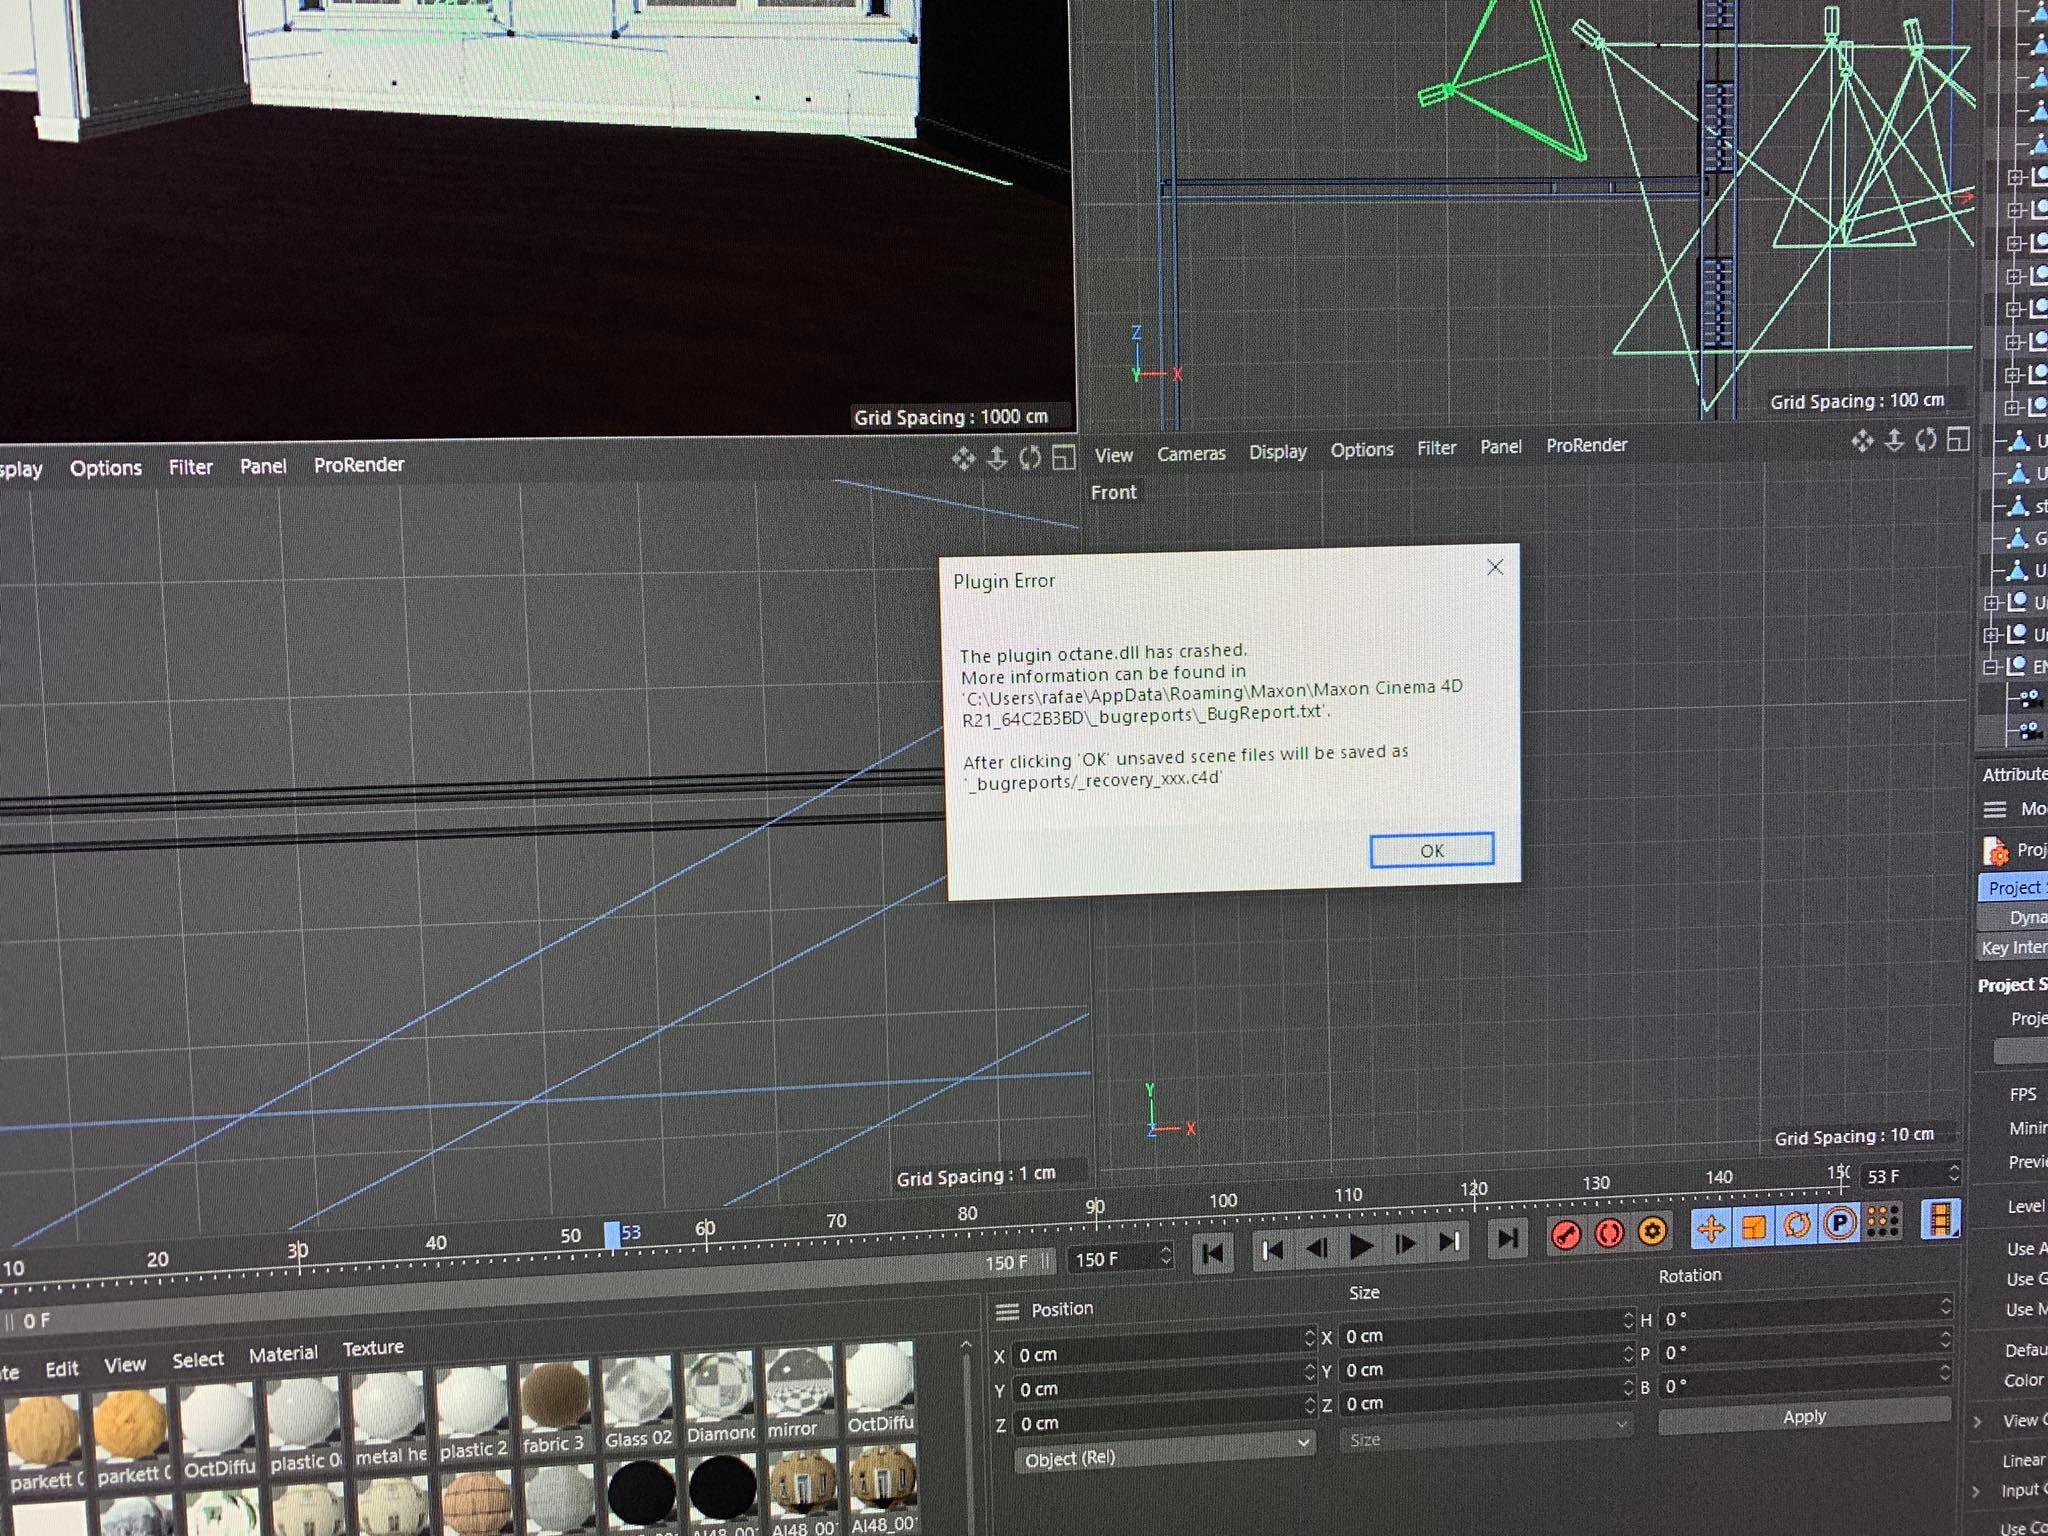Toggle Rotation keyframe recording icon
The height and width of the screenshot is (1536, 2048).
pyautogui.click(x=1797, y=1224)
